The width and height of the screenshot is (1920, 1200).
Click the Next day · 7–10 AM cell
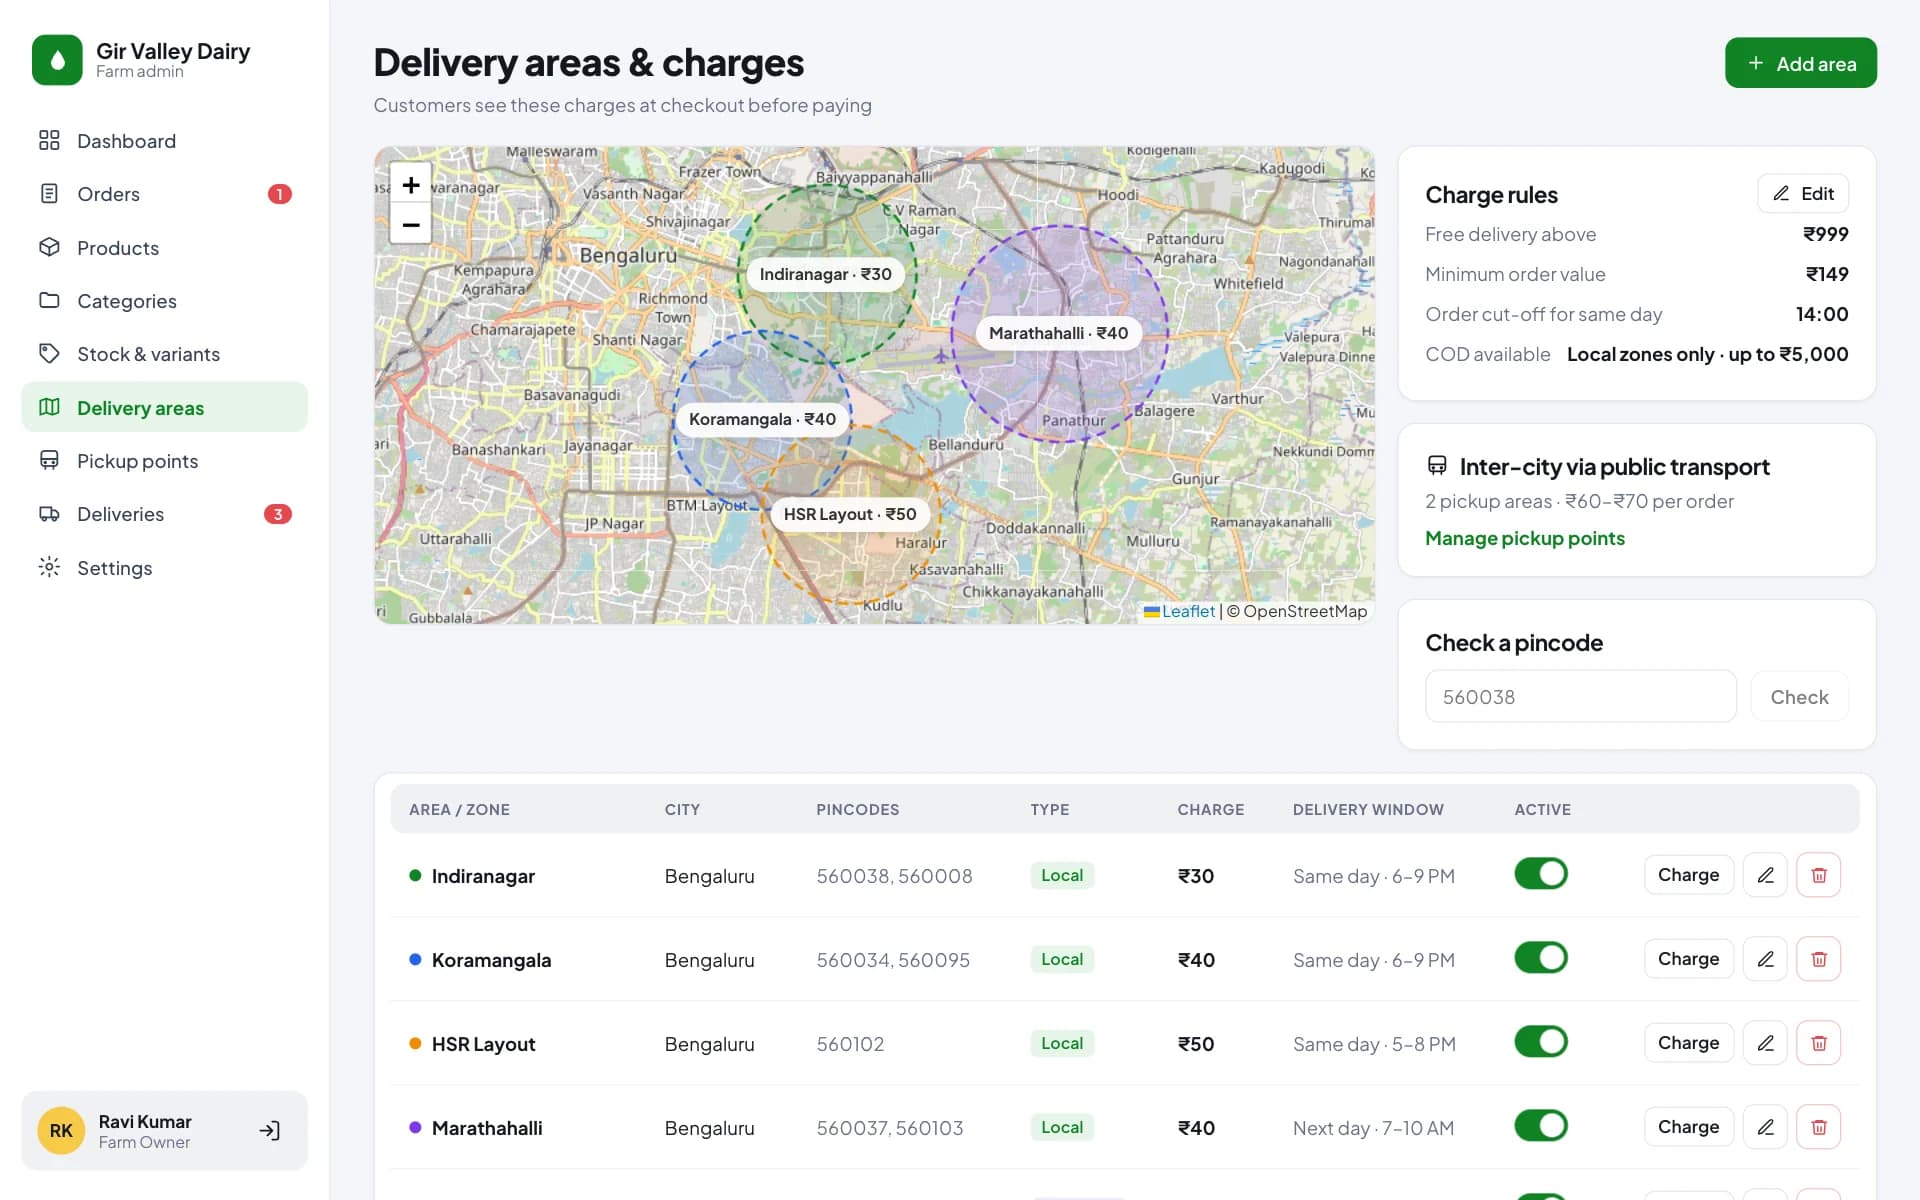(x=1373, y=1128)
